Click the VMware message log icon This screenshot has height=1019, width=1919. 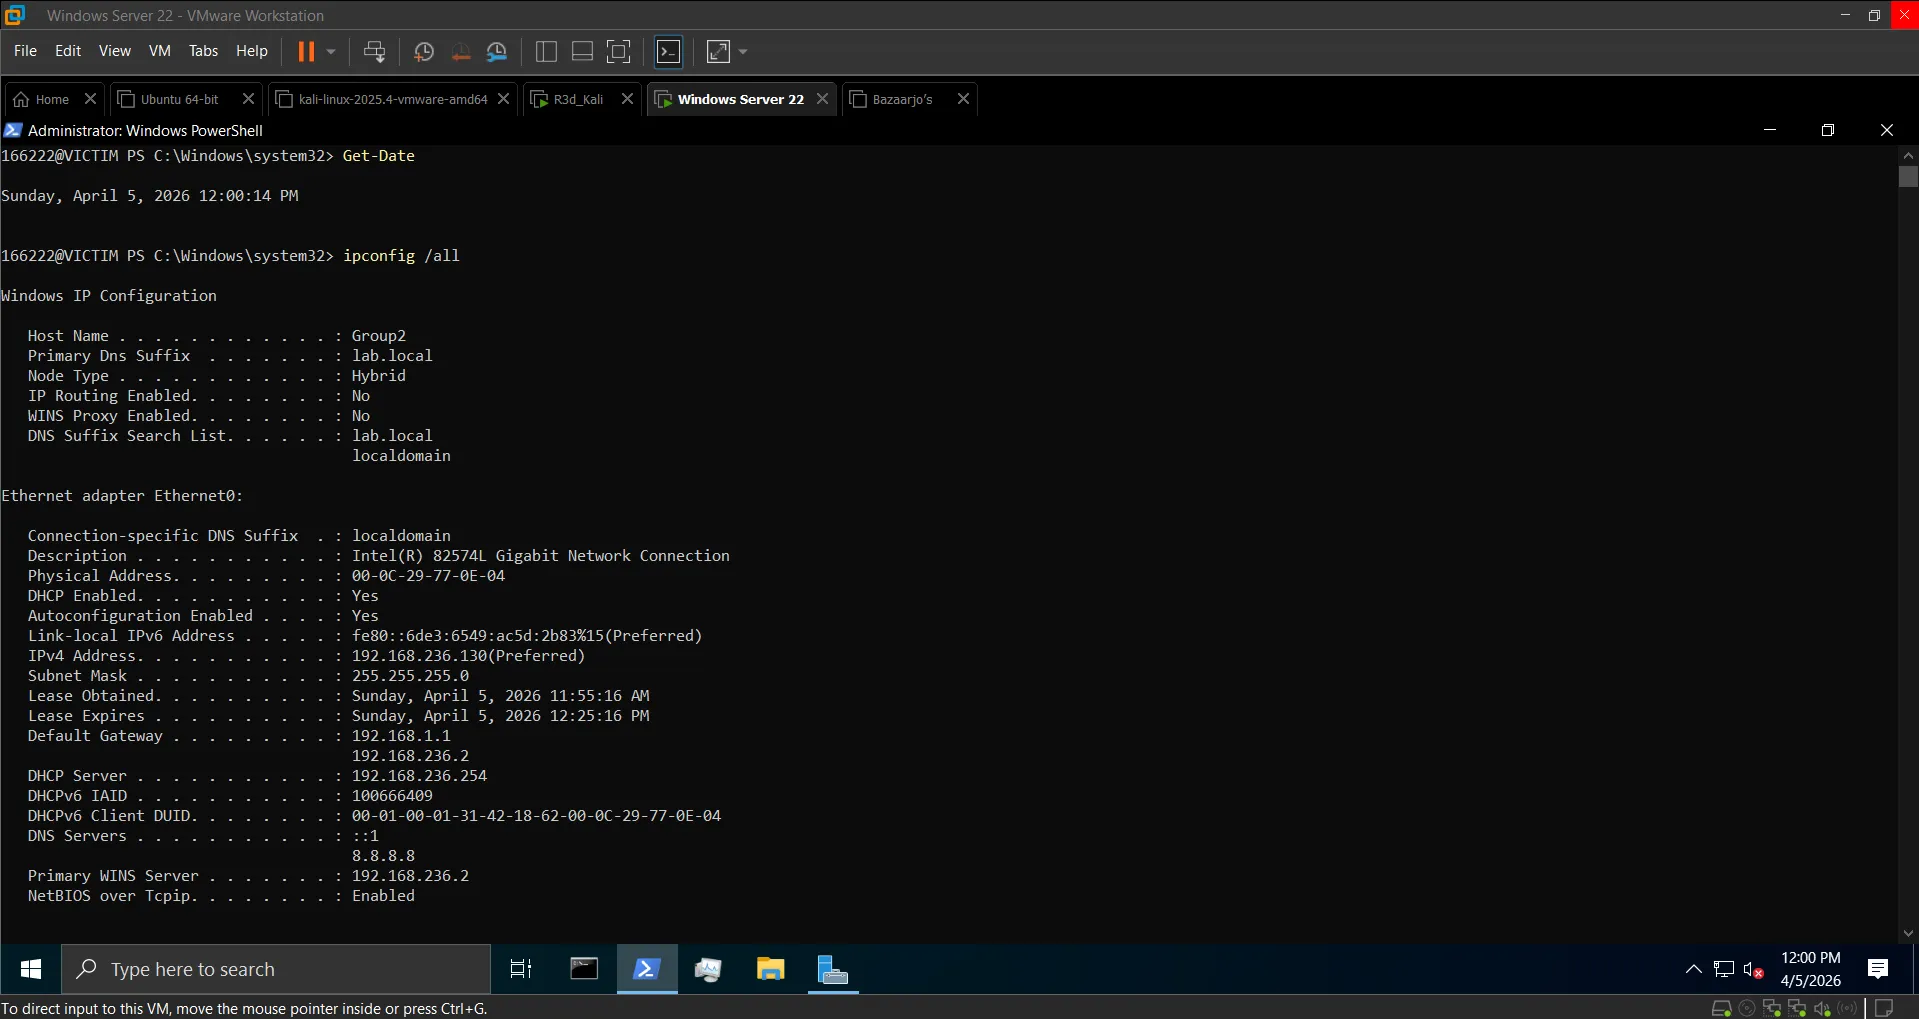click(1884, 1008)
